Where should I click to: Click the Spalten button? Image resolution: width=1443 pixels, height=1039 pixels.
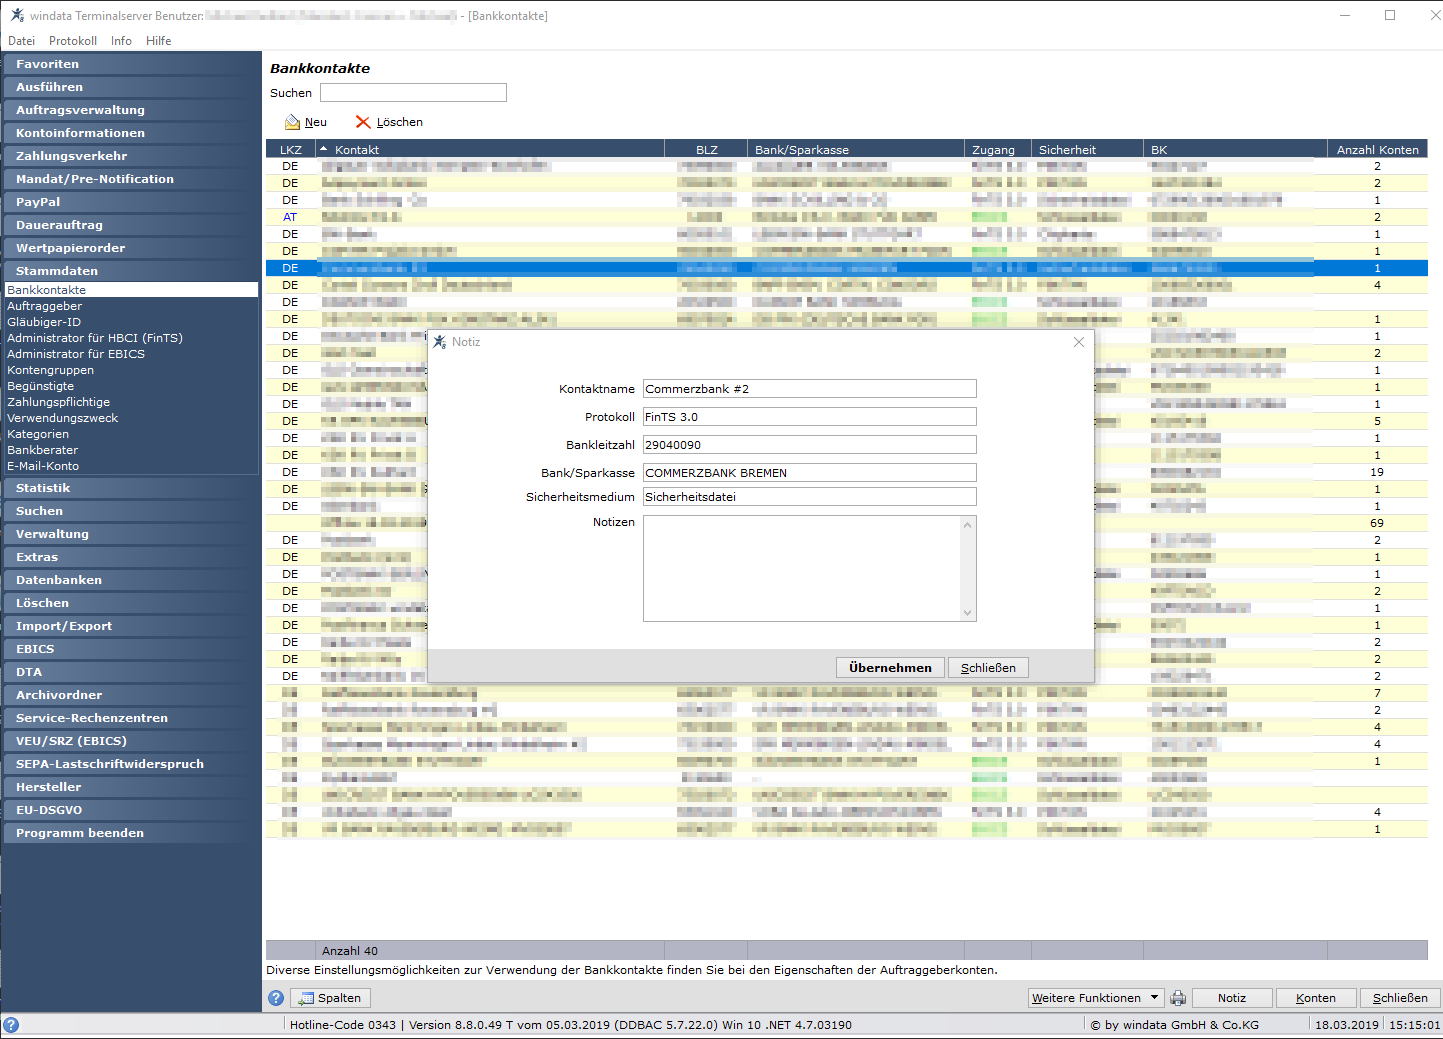tap(331, 998)
